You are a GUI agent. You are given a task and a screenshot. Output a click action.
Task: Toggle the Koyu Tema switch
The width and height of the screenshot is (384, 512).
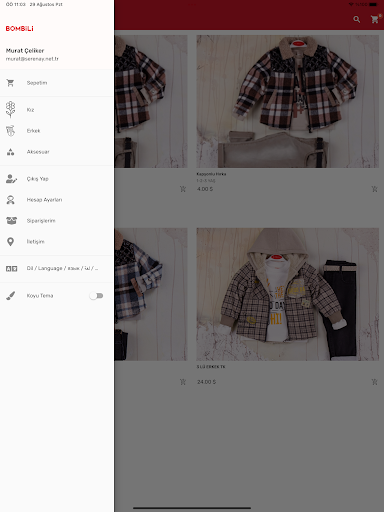click(x=96, y=296)
